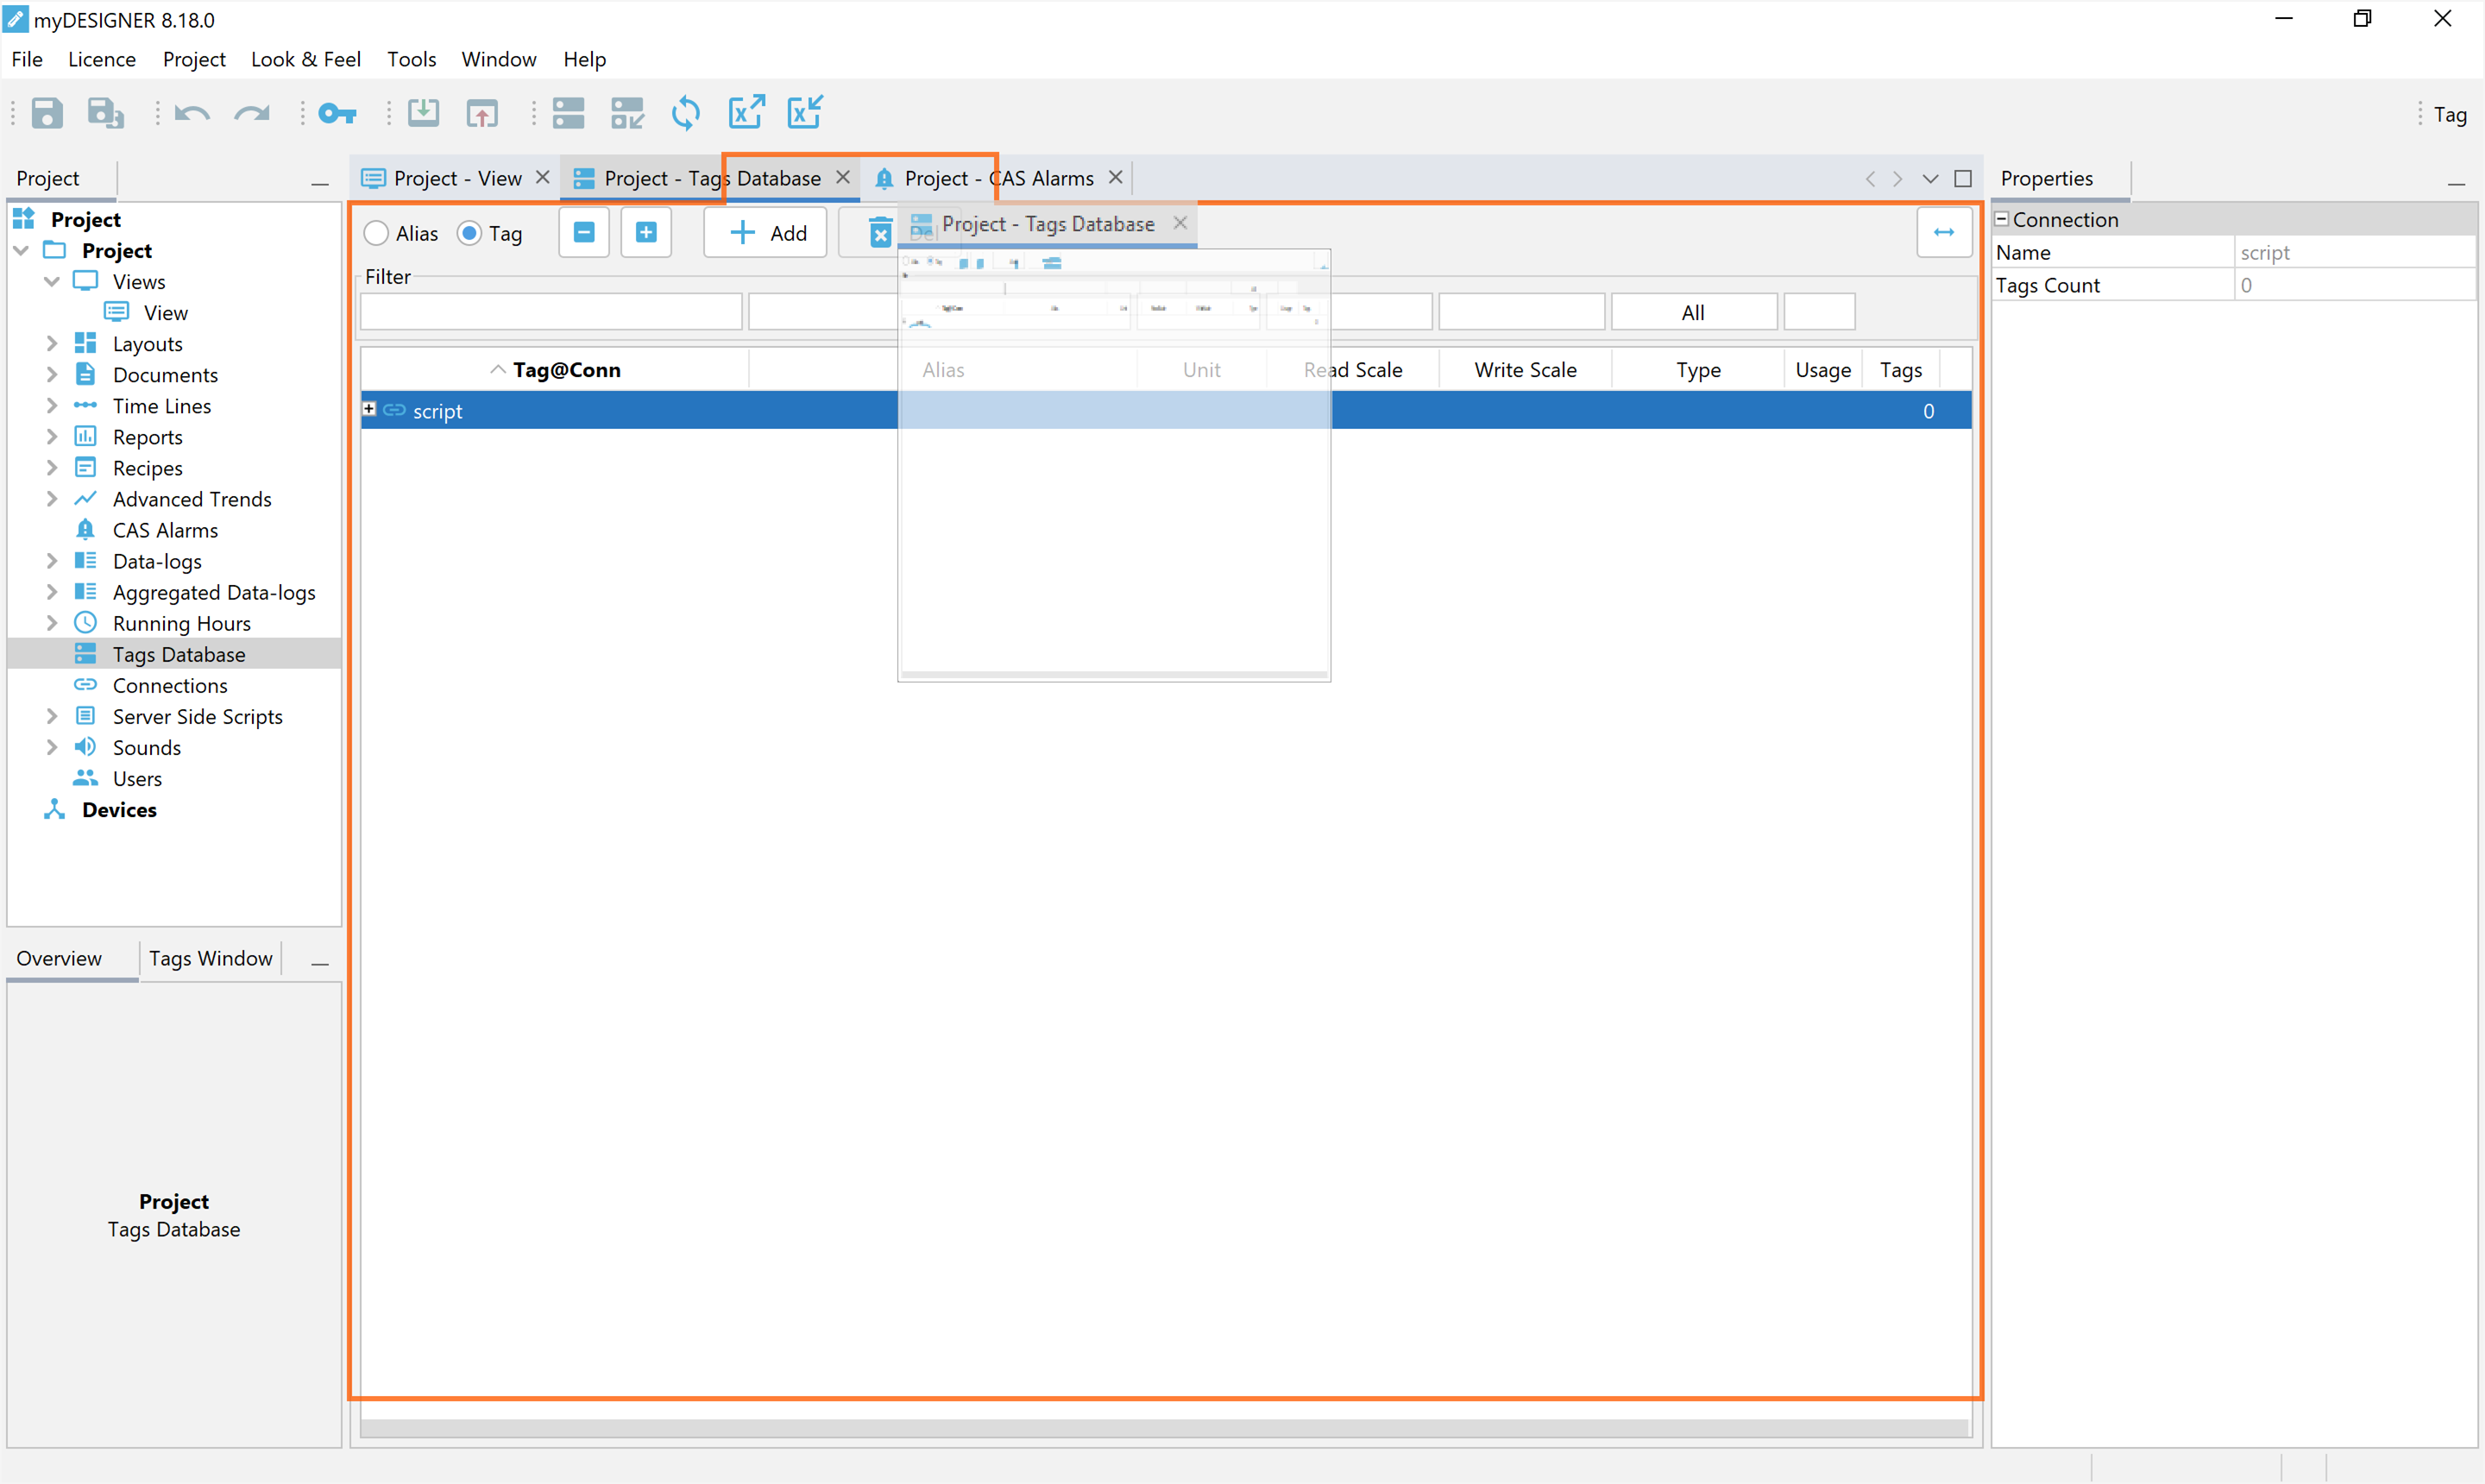This screenshot has width=2485, height=1484.
Task: Close the Project - CAS Alarms tab
Action: (1115, 177)
